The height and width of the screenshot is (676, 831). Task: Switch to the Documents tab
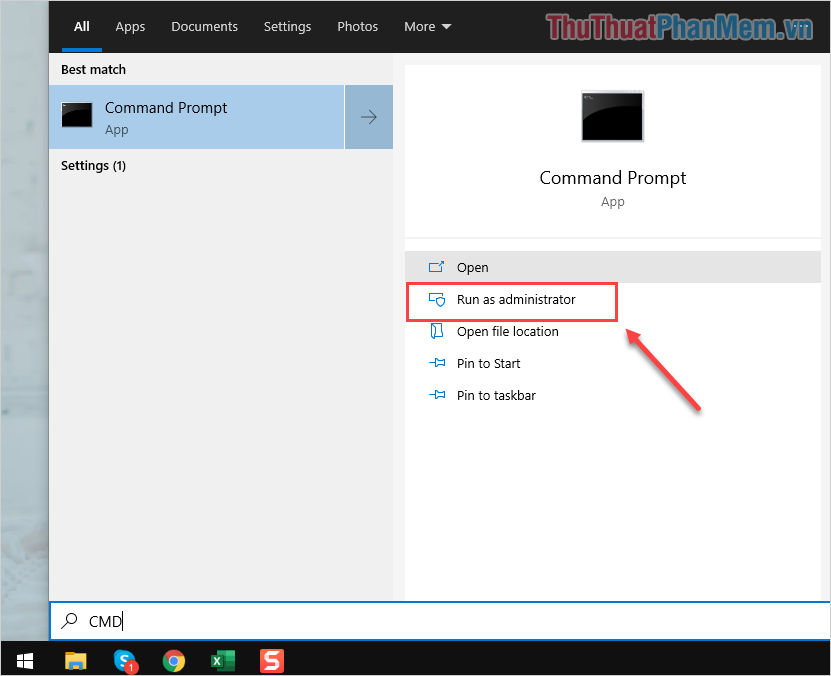204,26
